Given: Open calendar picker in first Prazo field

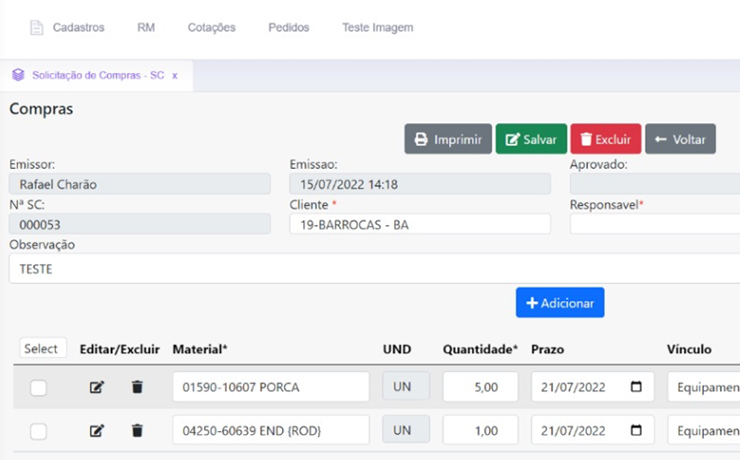Looking at the screenshot, I should click(x=636, y=387).
